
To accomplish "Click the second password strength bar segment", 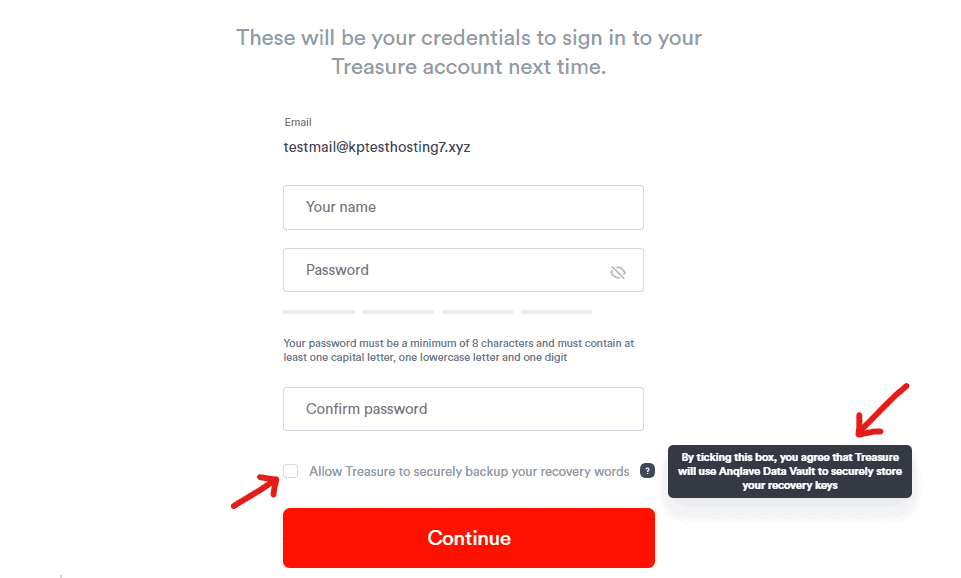I will click(398, 312).
